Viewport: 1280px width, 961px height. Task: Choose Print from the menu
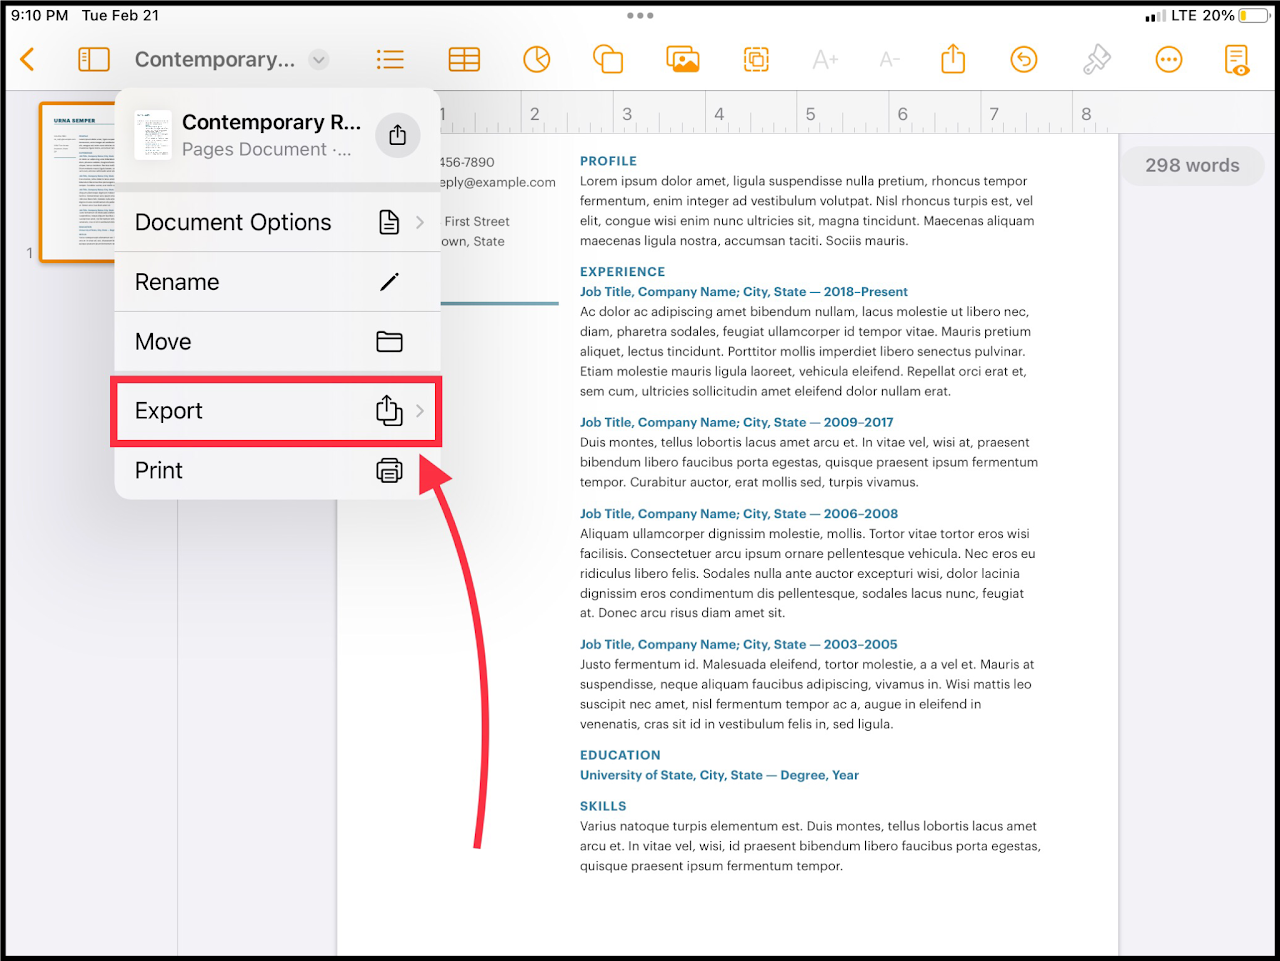[278, 470]
